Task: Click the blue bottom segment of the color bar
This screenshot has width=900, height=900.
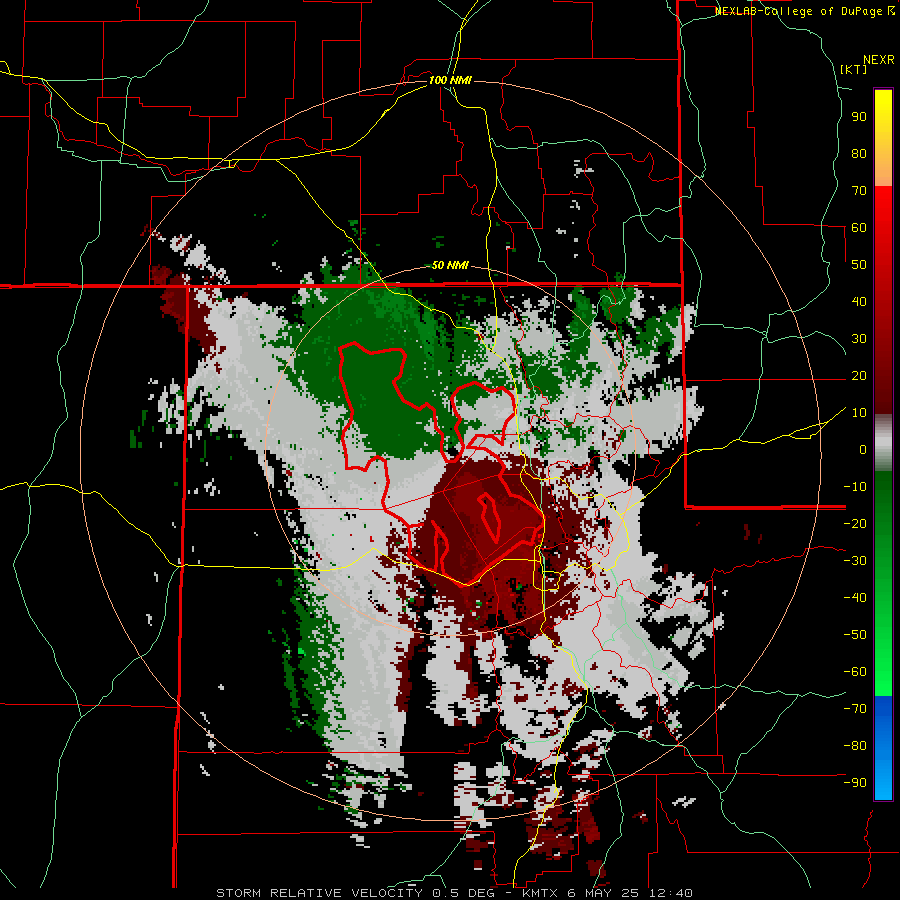Action: 883,747
